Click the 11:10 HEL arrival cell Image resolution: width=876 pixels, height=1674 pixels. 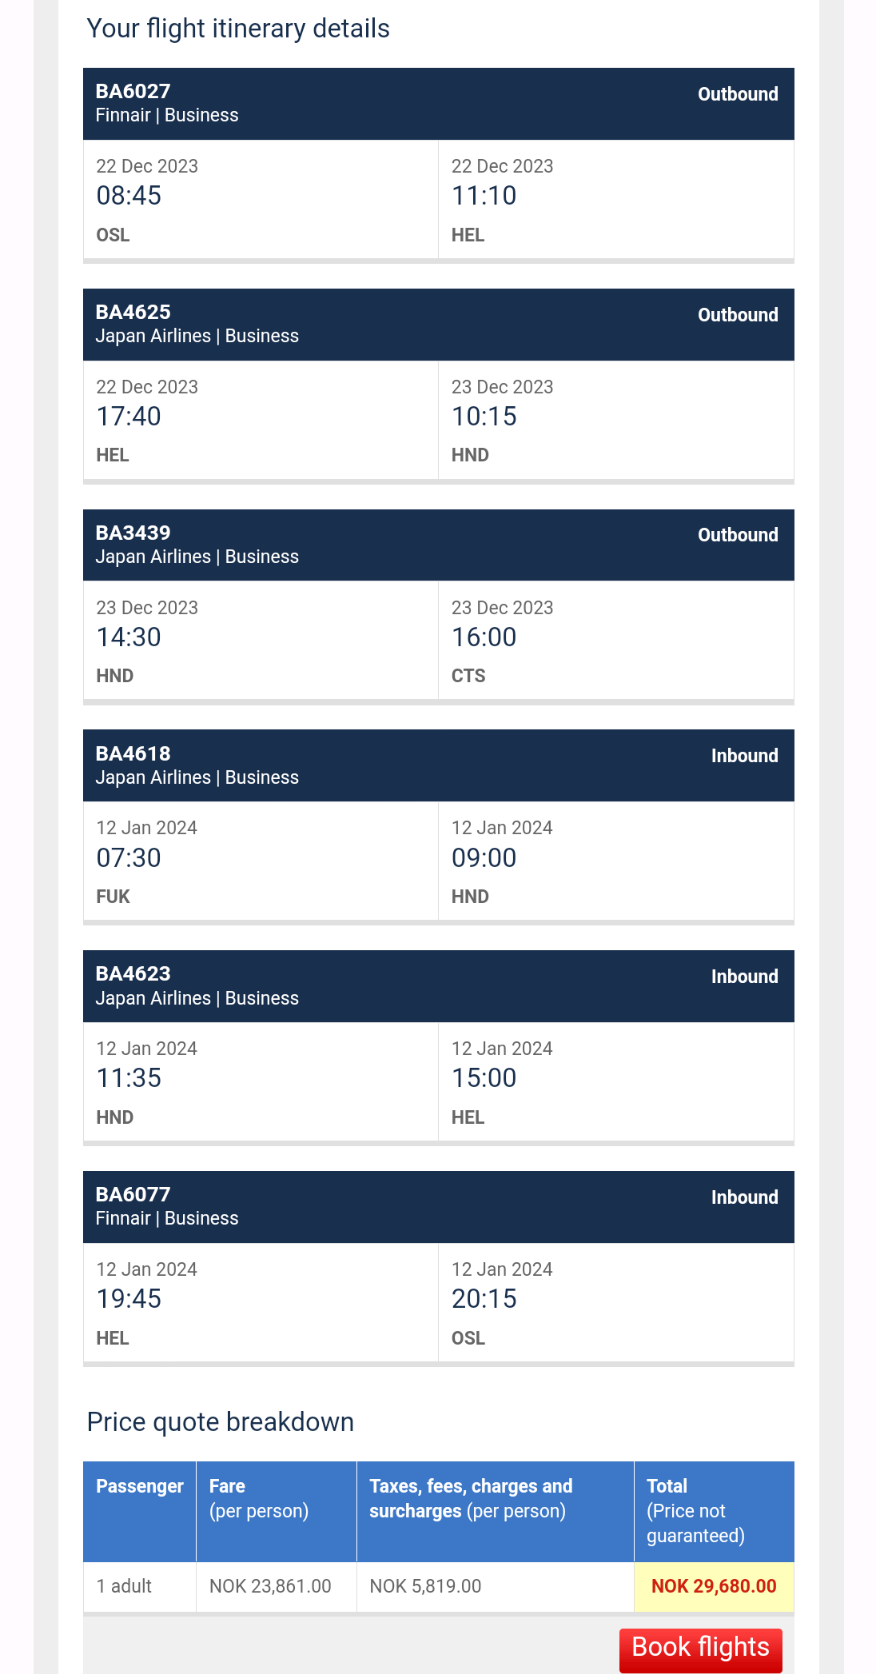click(x=616, y=200)
